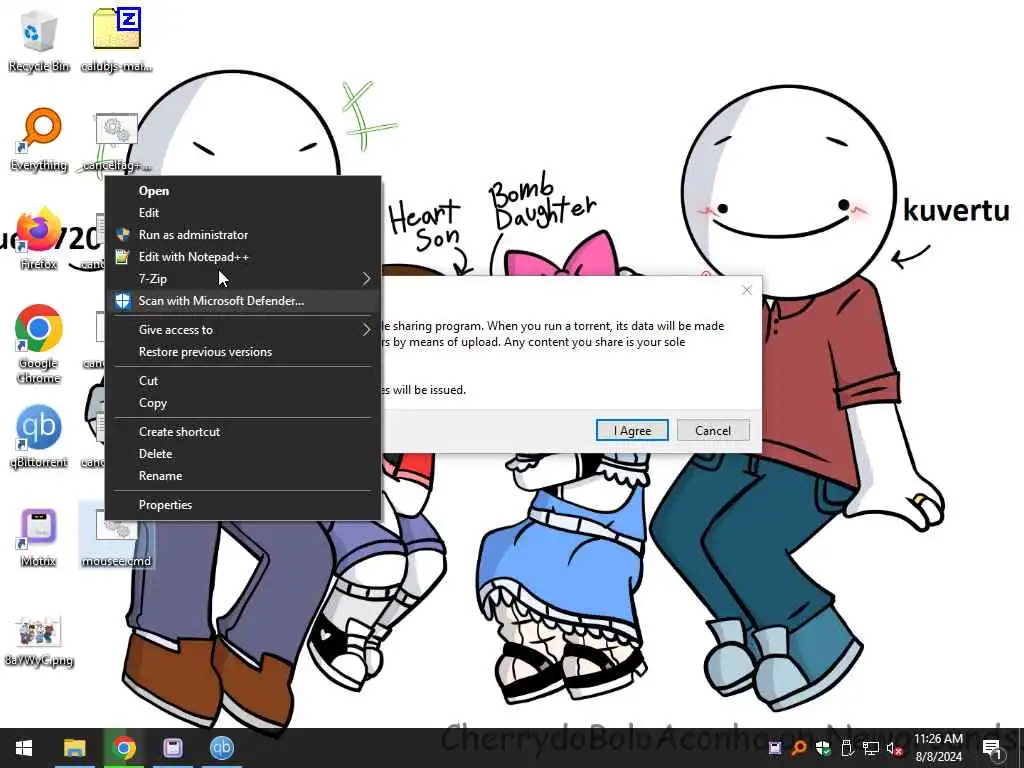Launch Google Chrome from the desktop

tap(39, 344)
